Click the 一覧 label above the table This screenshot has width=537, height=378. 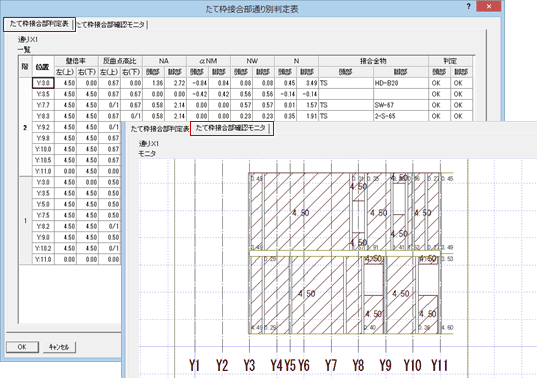[24, 50]
